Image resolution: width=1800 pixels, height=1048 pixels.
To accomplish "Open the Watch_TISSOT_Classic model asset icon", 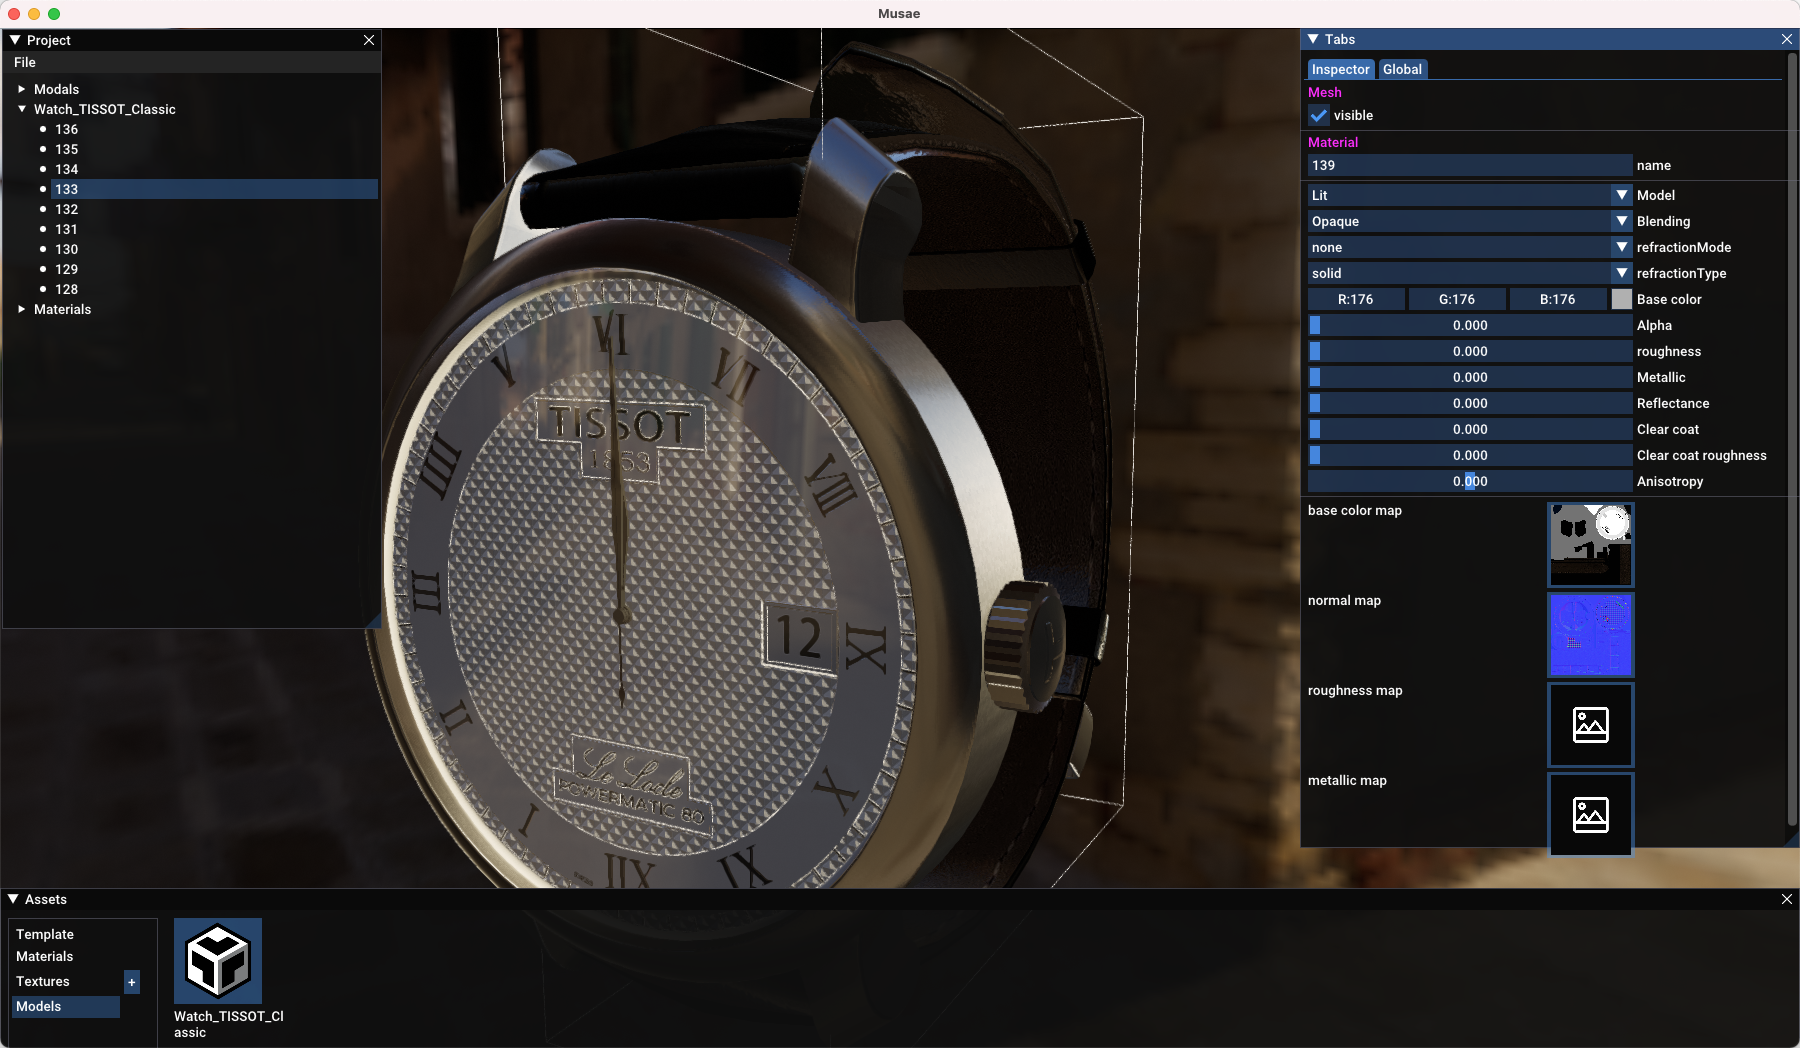I will pyautogui.click(x=218, y=961).
